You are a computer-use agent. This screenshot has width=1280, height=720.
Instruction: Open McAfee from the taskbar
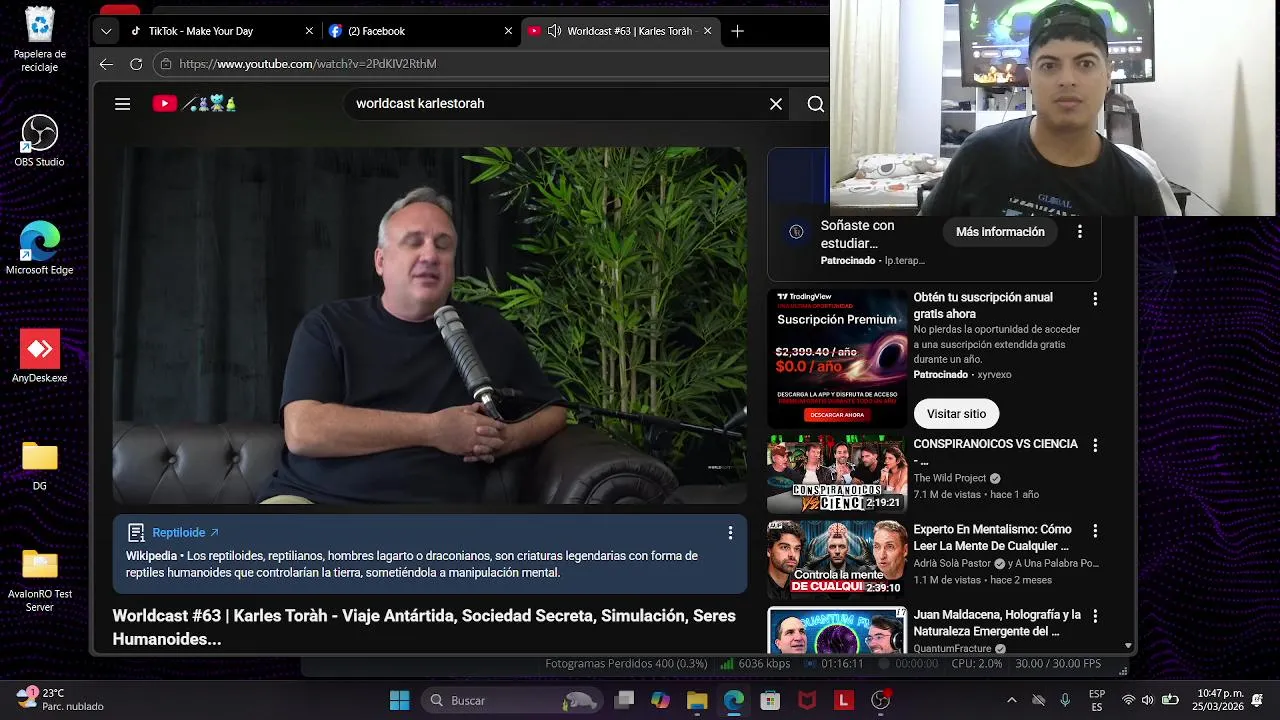[807, 700]
